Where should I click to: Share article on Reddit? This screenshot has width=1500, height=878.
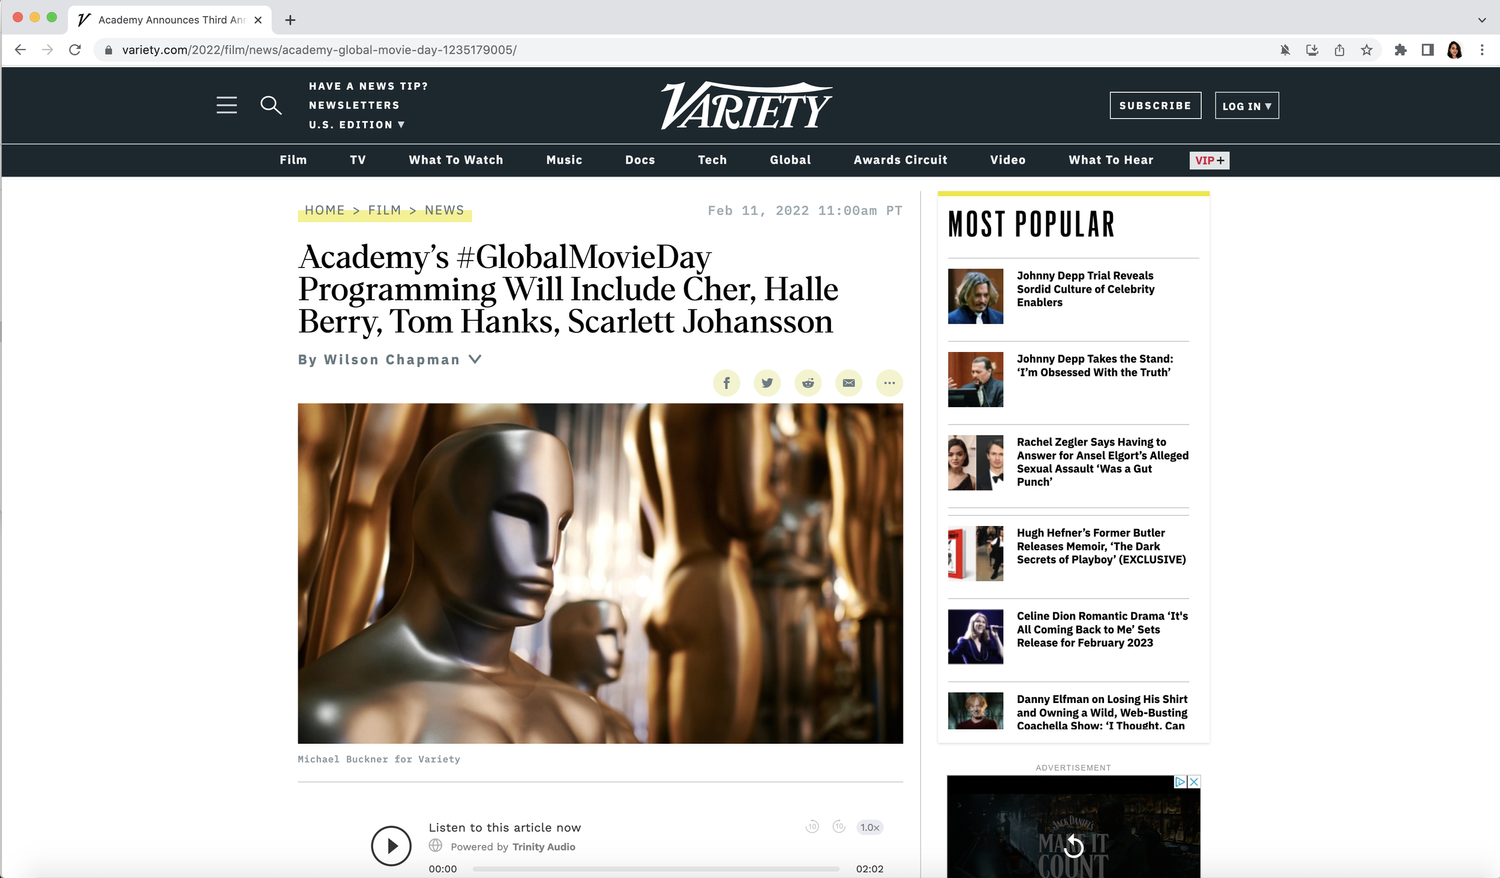(x=808, y=383)
